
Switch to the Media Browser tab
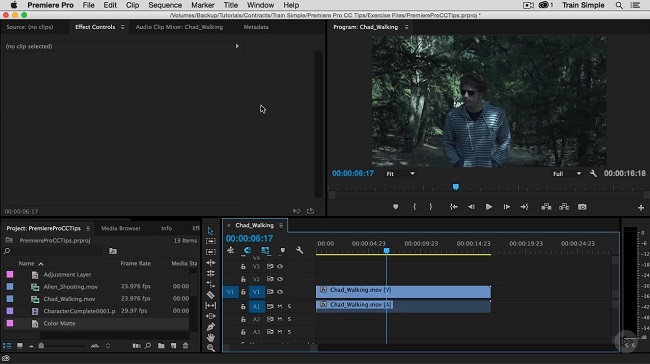coord(121,228)
